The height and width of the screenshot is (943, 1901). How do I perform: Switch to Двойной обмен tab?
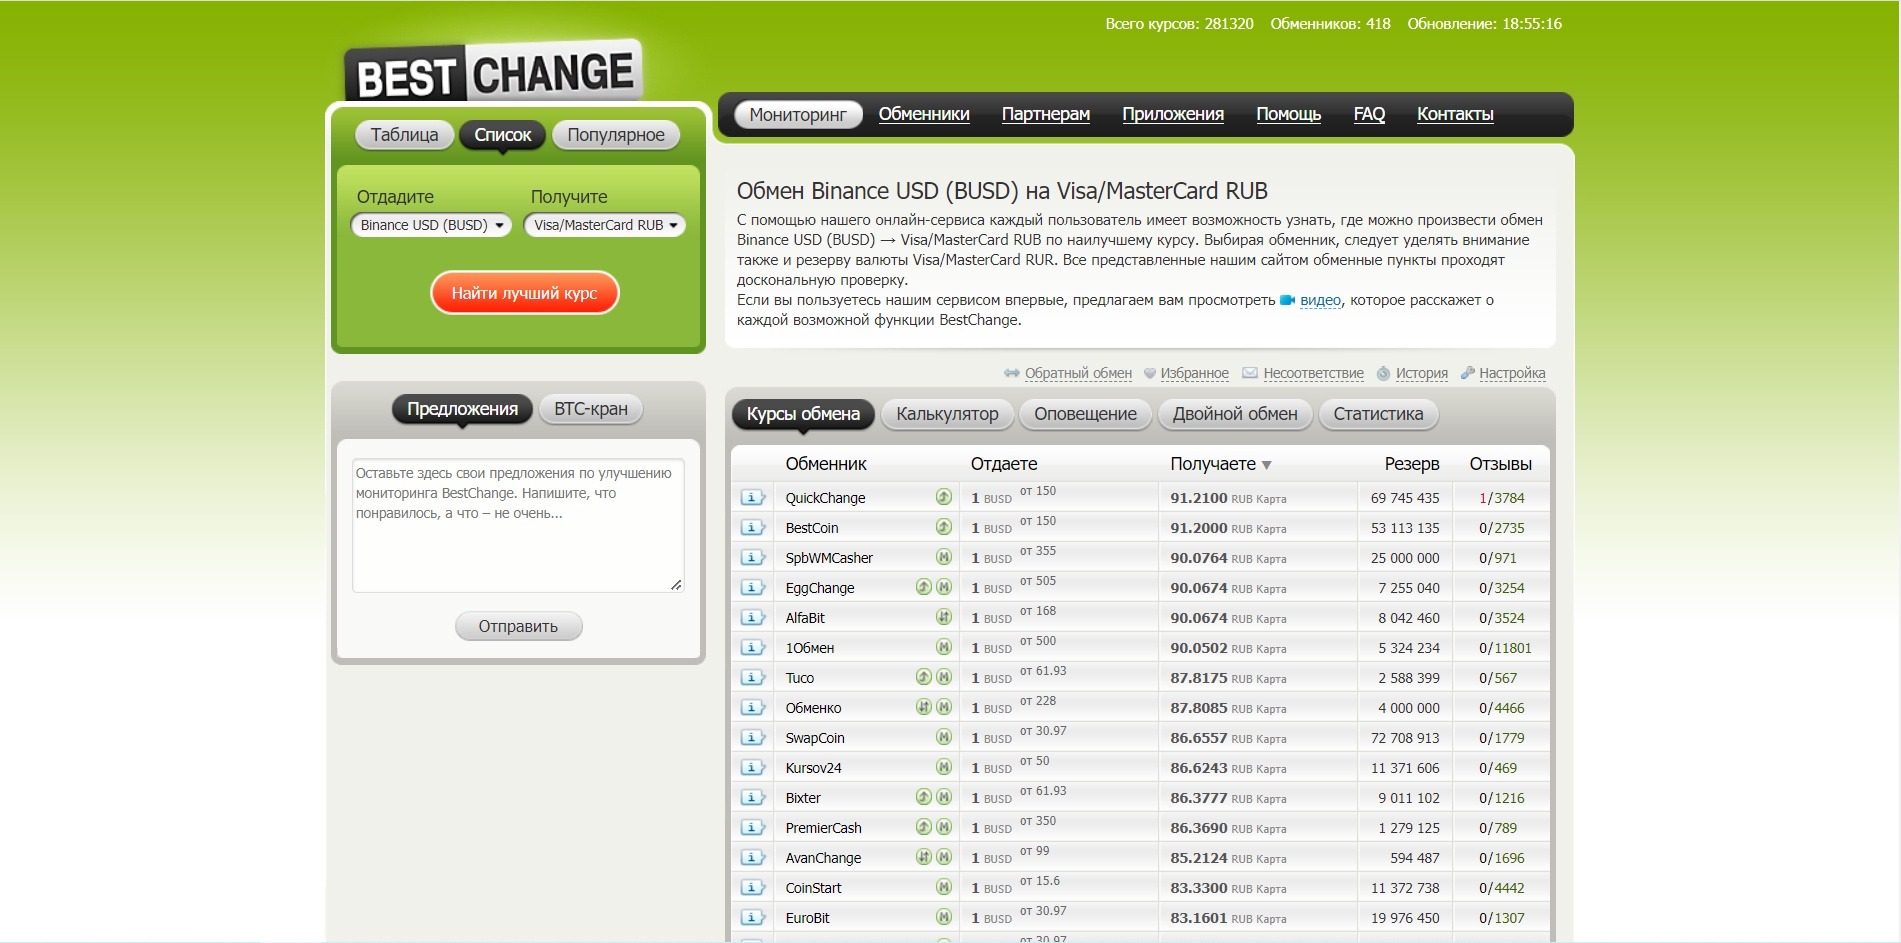point(1235,414)
